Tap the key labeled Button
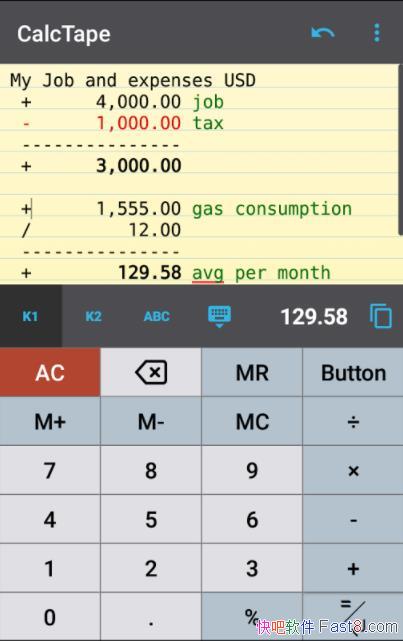 pyautogui.click(x=353, y=372)
